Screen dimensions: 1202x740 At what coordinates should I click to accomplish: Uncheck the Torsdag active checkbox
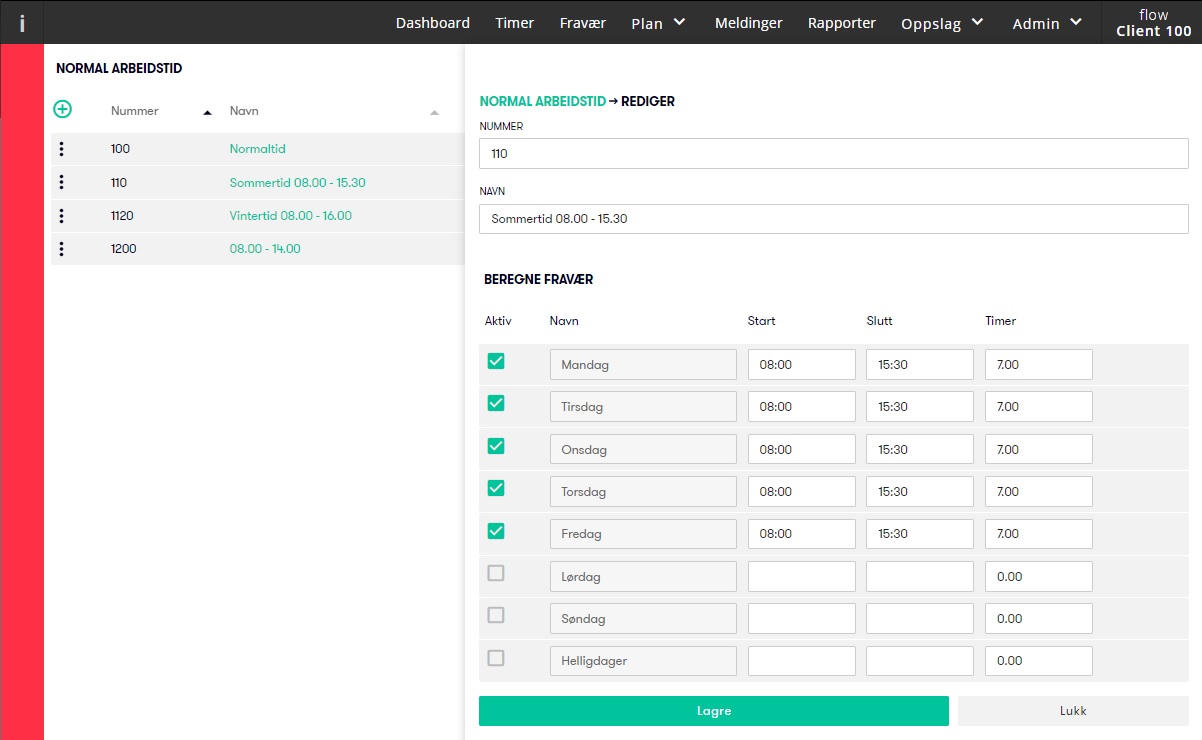tap(496, 488)
